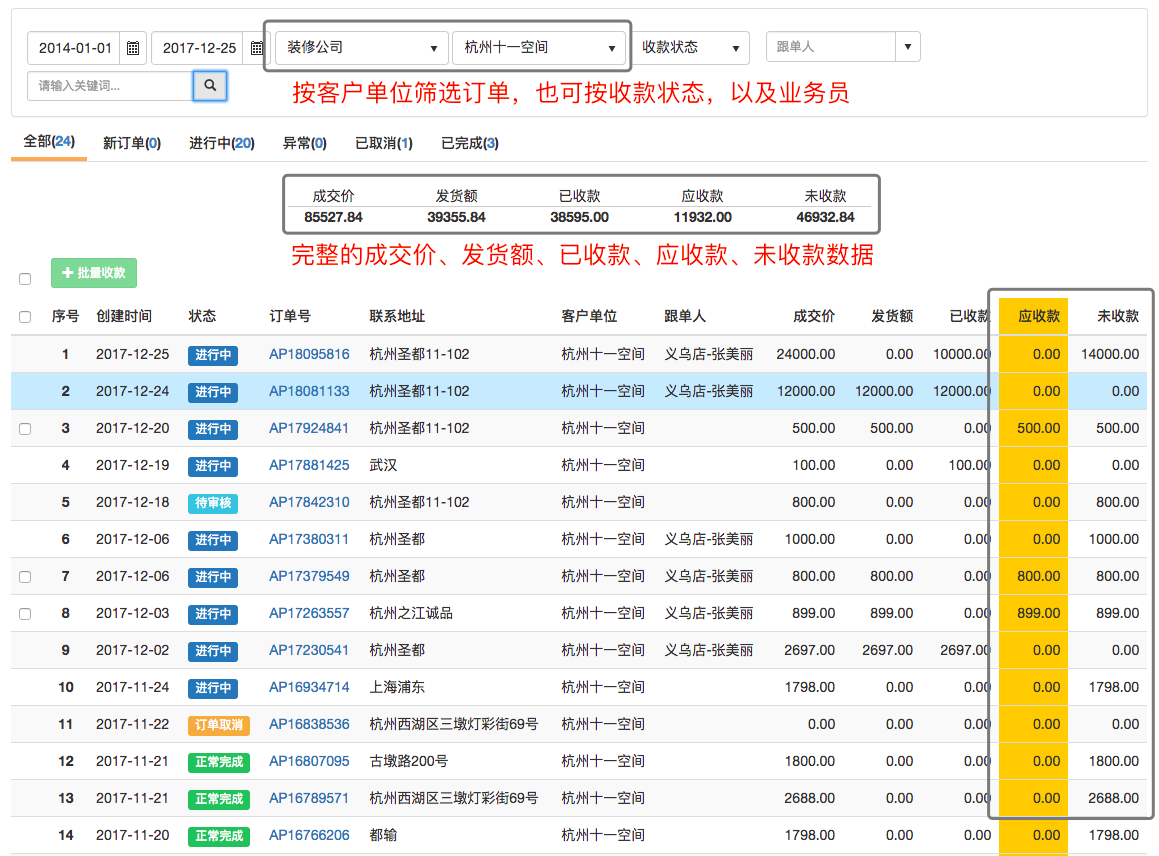The width and height of the screenshot is (1159, 856).
Task: Click the 客户单位 column header
Action: coord(589,316)
